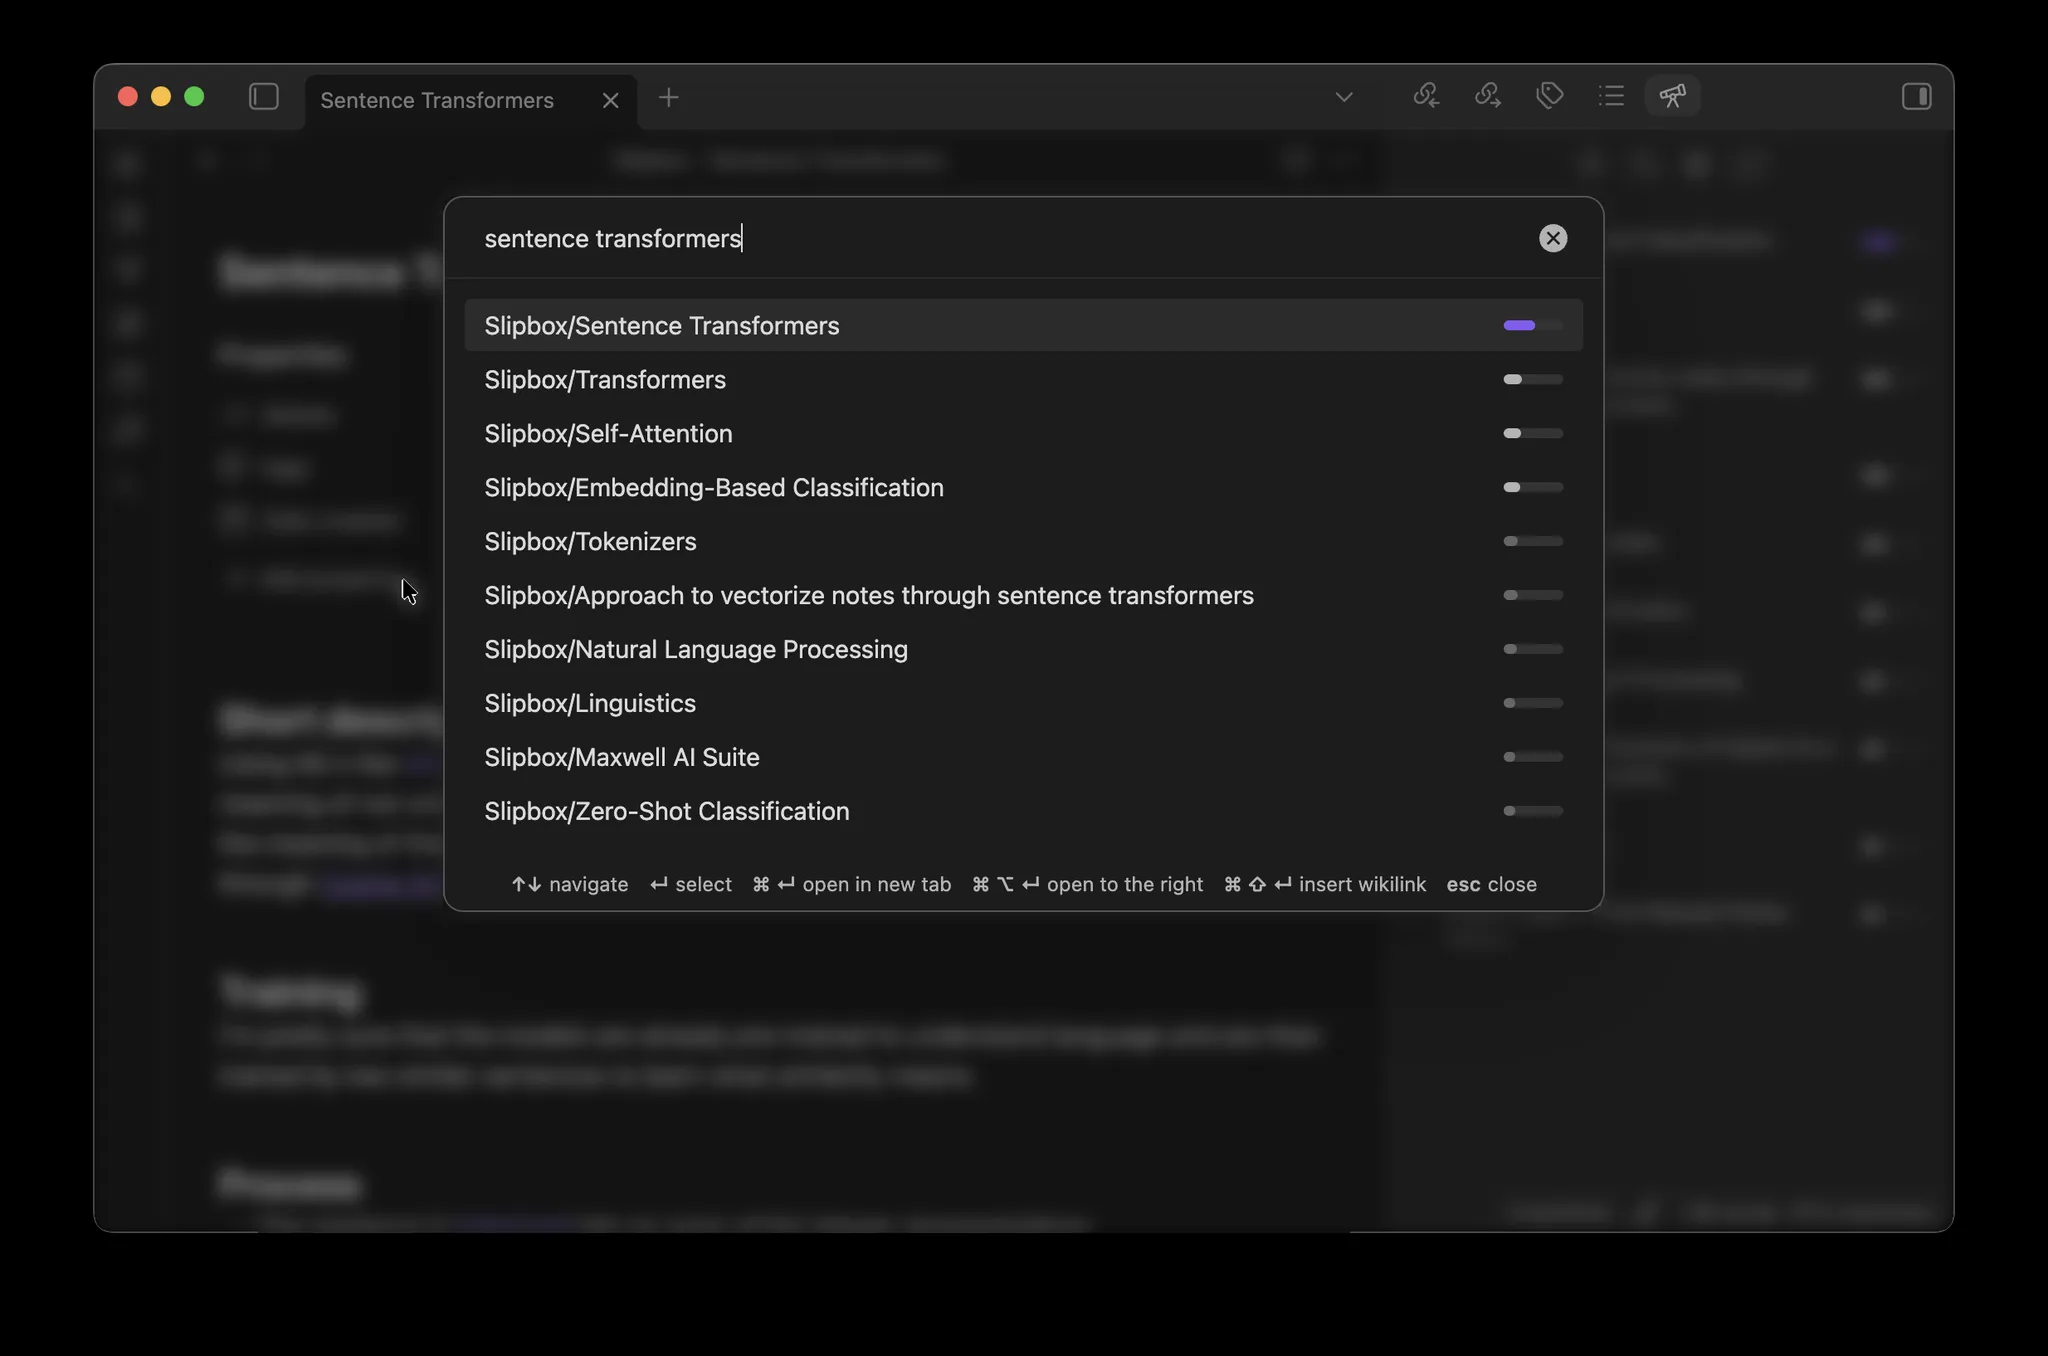The height and width of the screenshot is (1356, 2048).
Task: Open the outgoing links panel icon
Action: pos(1488,96)
